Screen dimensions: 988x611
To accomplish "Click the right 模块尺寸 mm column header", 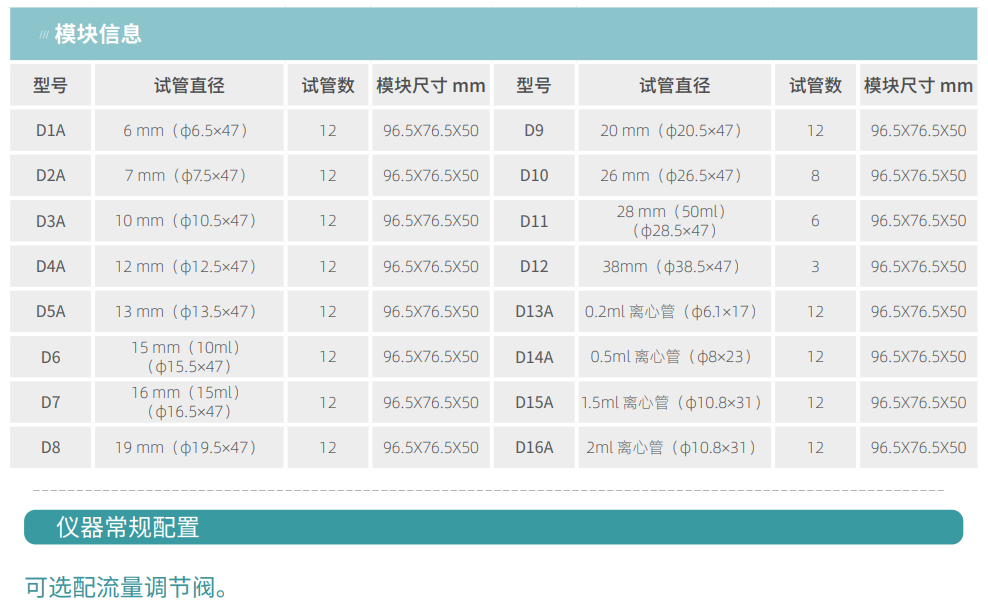I will pyautogui.click(x=919, y=85).
